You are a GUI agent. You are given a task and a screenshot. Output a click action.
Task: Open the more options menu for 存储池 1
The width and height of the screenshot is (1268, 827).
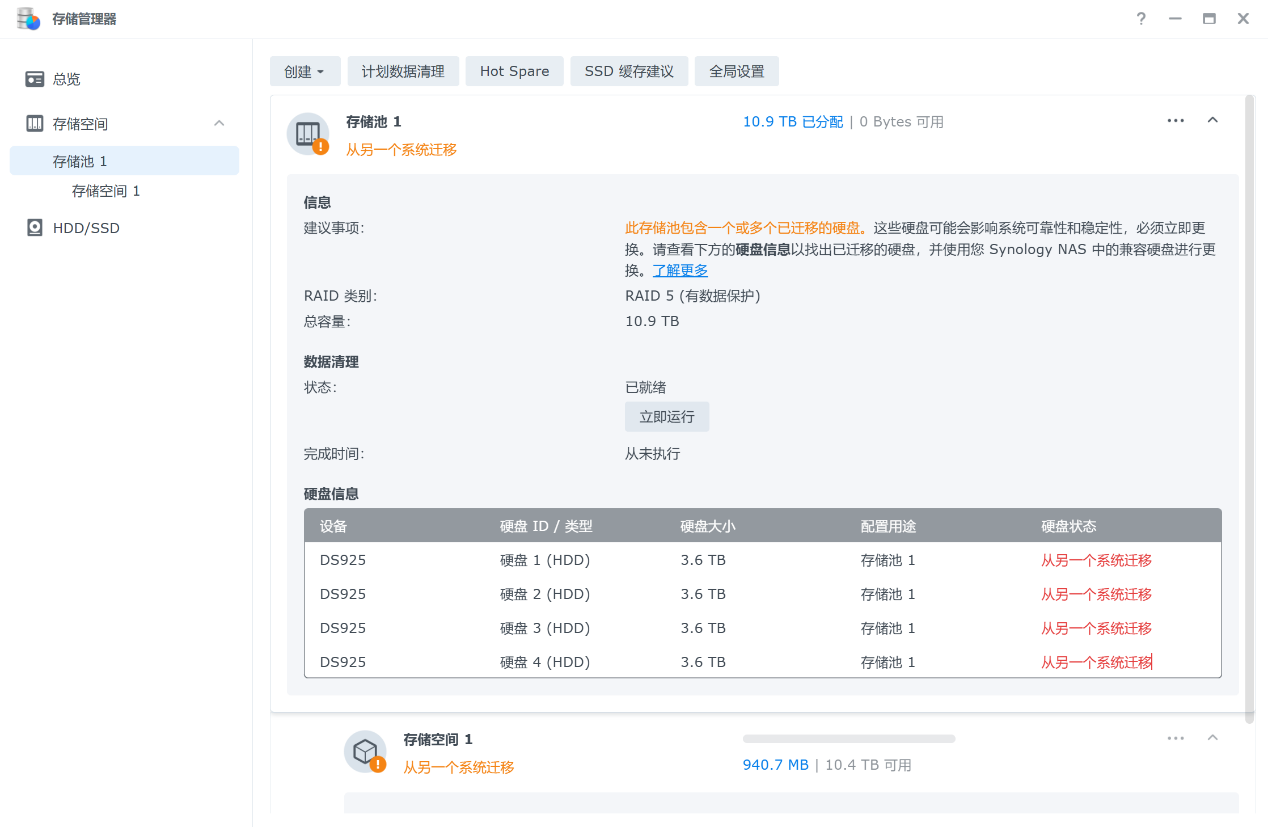coord(1175,121)
